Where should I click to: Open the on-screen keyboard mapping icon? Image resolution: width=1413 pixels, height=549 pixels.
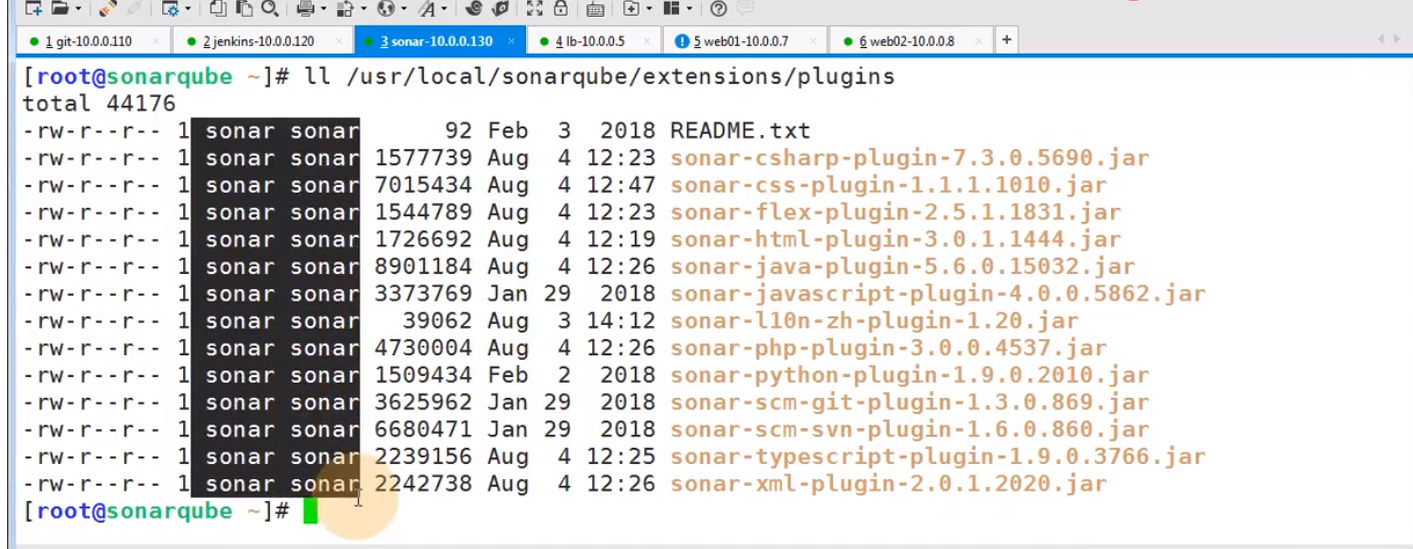pos(595,9)
